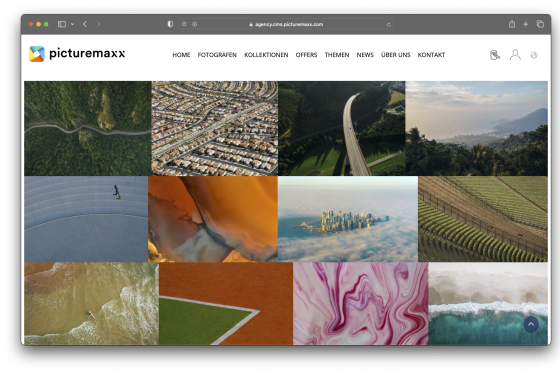This screenshot has height=373, width=560.
Task: Open the OFFERS menu item
Action: click(x=306, y=55)
